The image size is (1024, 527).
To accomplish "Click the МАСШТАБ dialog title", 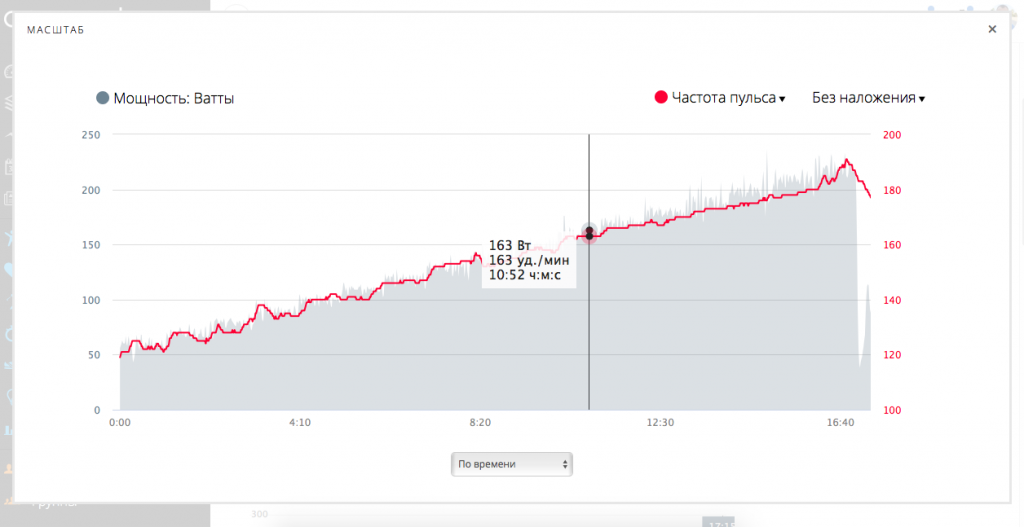I will (x=55, y=30).
